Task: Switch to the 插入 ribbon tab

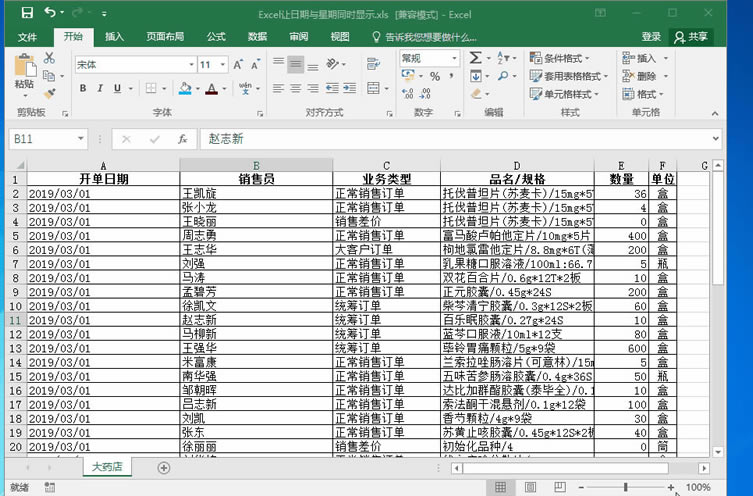Action: click(115, 37)
